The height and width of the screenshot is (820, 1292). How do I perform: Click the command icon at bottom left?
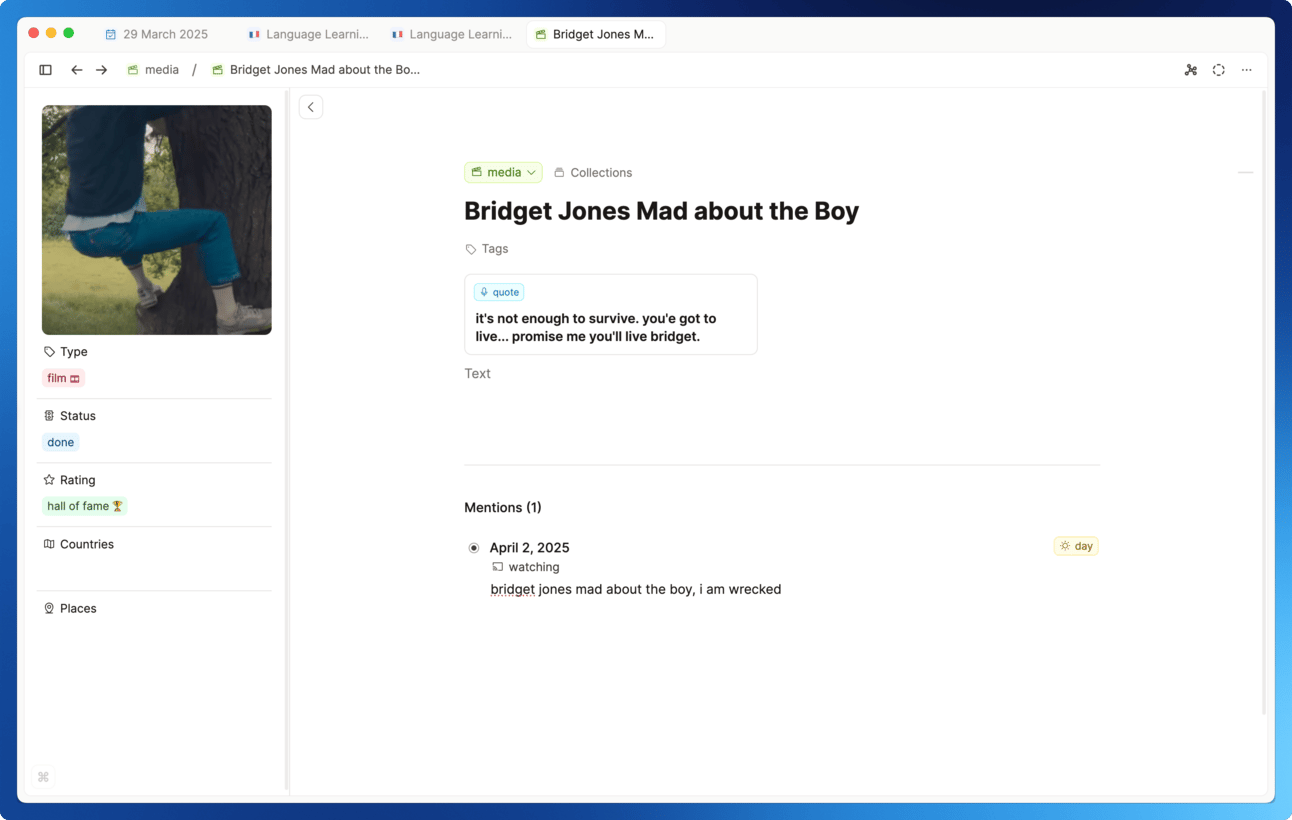pos(43,777)
